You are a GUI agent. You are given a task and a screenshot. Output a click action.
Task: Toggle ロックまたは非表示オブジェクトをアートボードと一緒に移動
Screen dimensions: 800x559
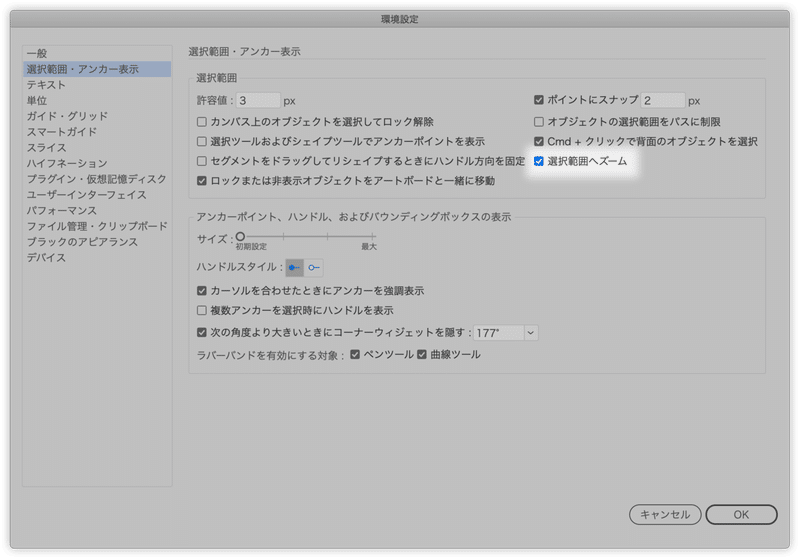coord(202,181)
